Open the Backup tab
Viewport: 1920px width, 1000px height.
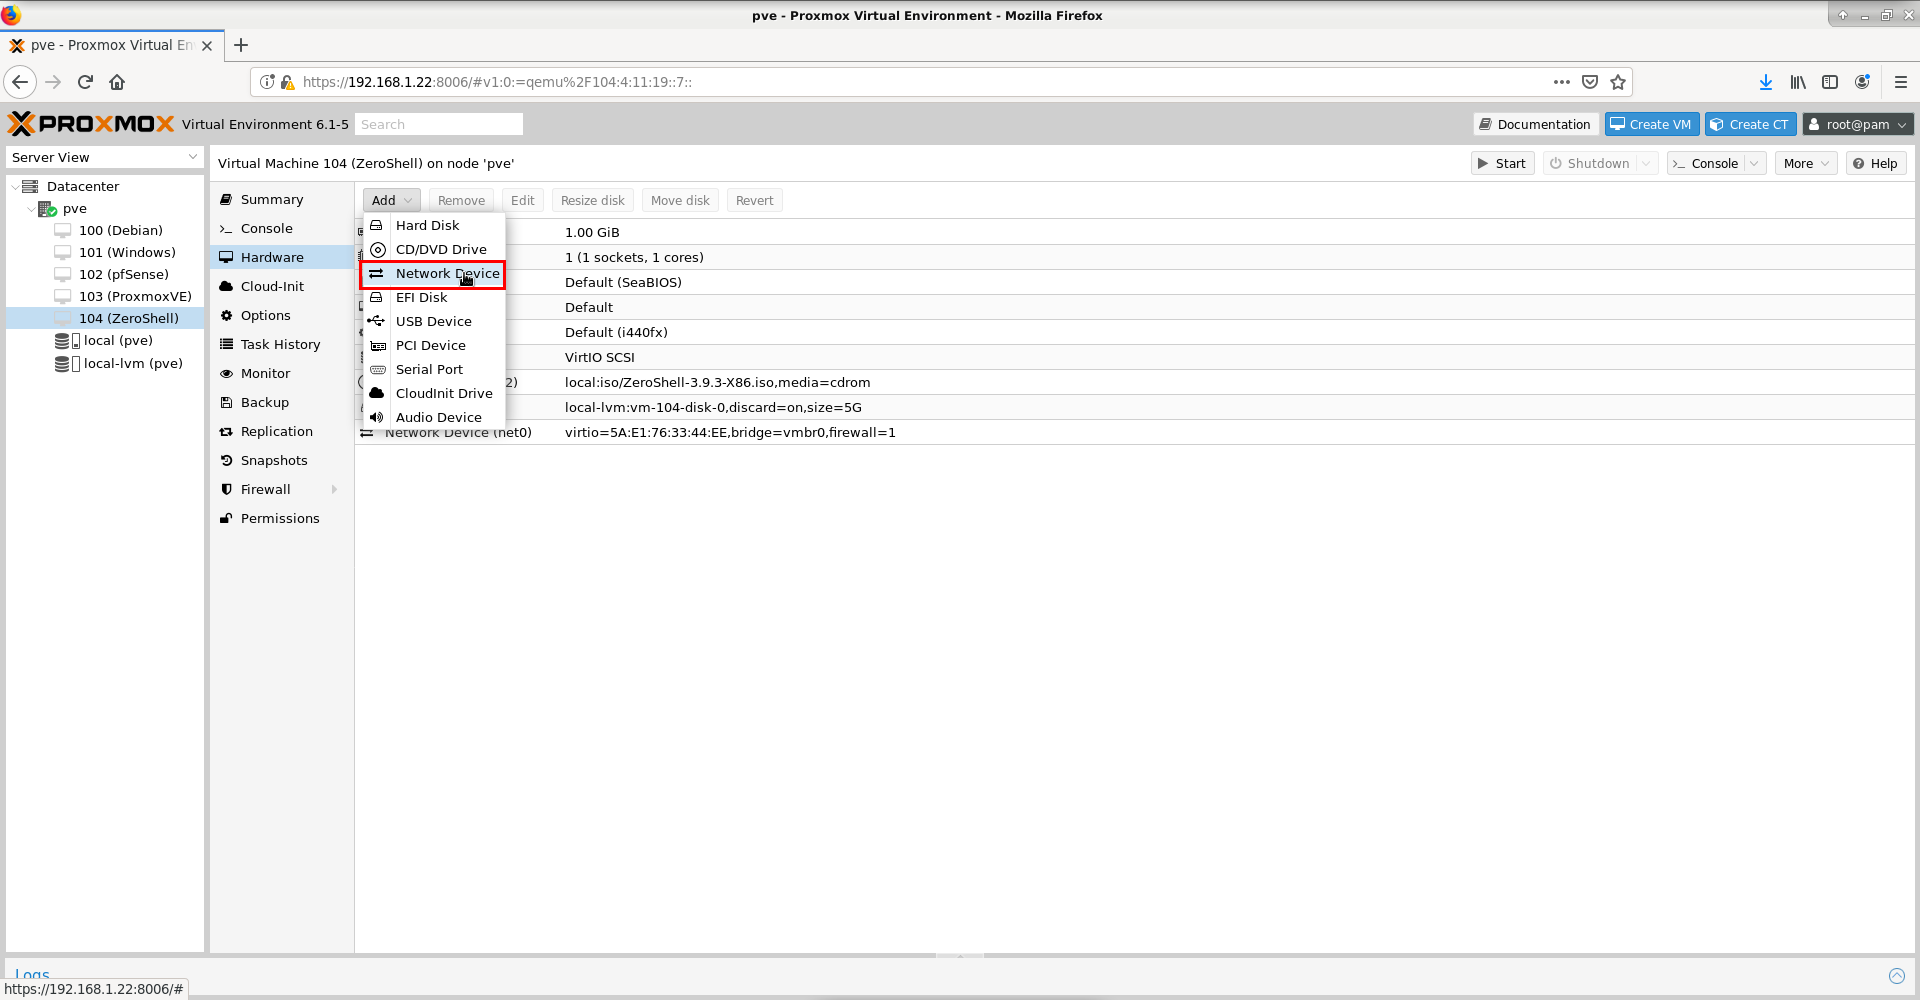[x=282, y=402]
